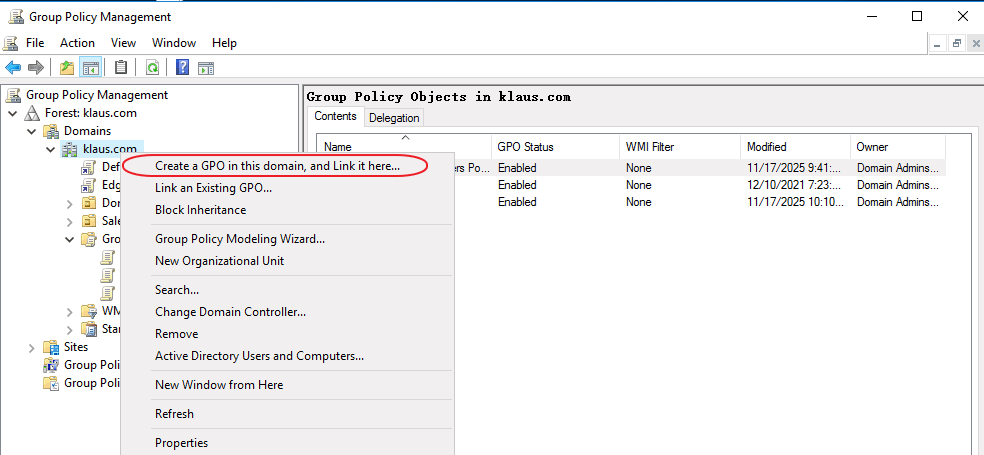Click the Up one level folder icon

(67, 68)
